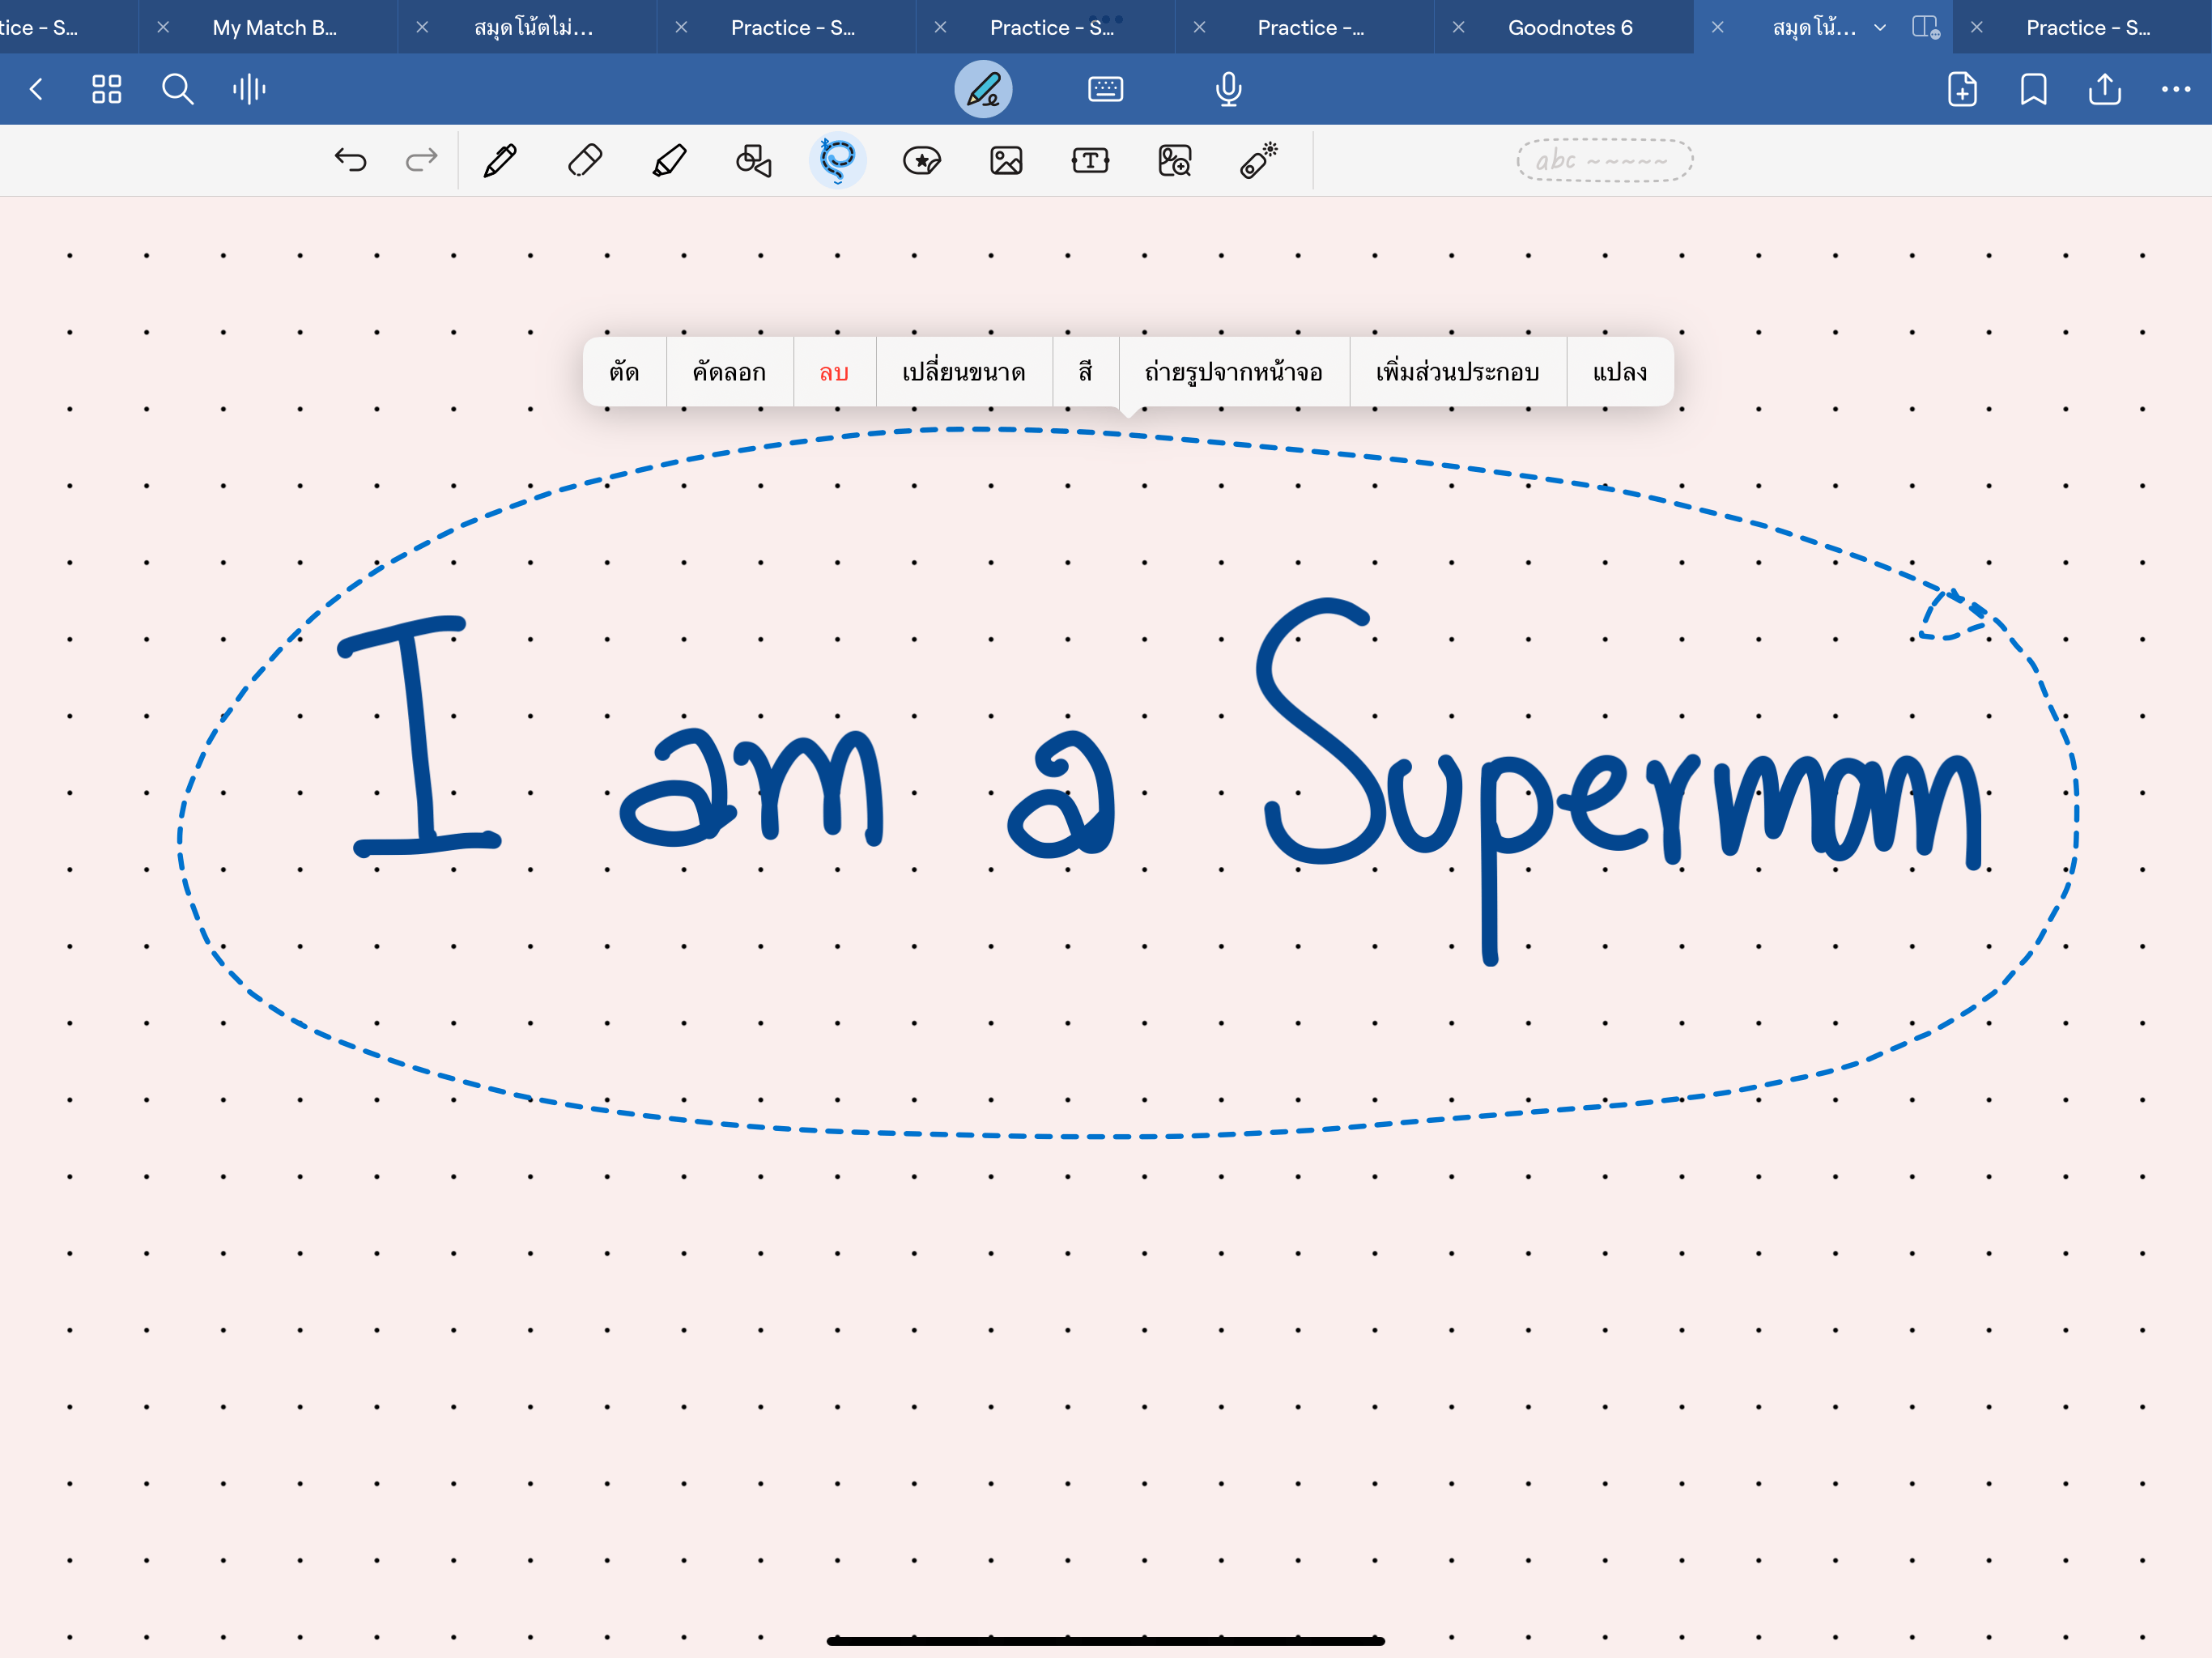This screenshot has height=1658, width=2212.
Task: Open the audio recording microphone
Action: (x=1228, y=89)
